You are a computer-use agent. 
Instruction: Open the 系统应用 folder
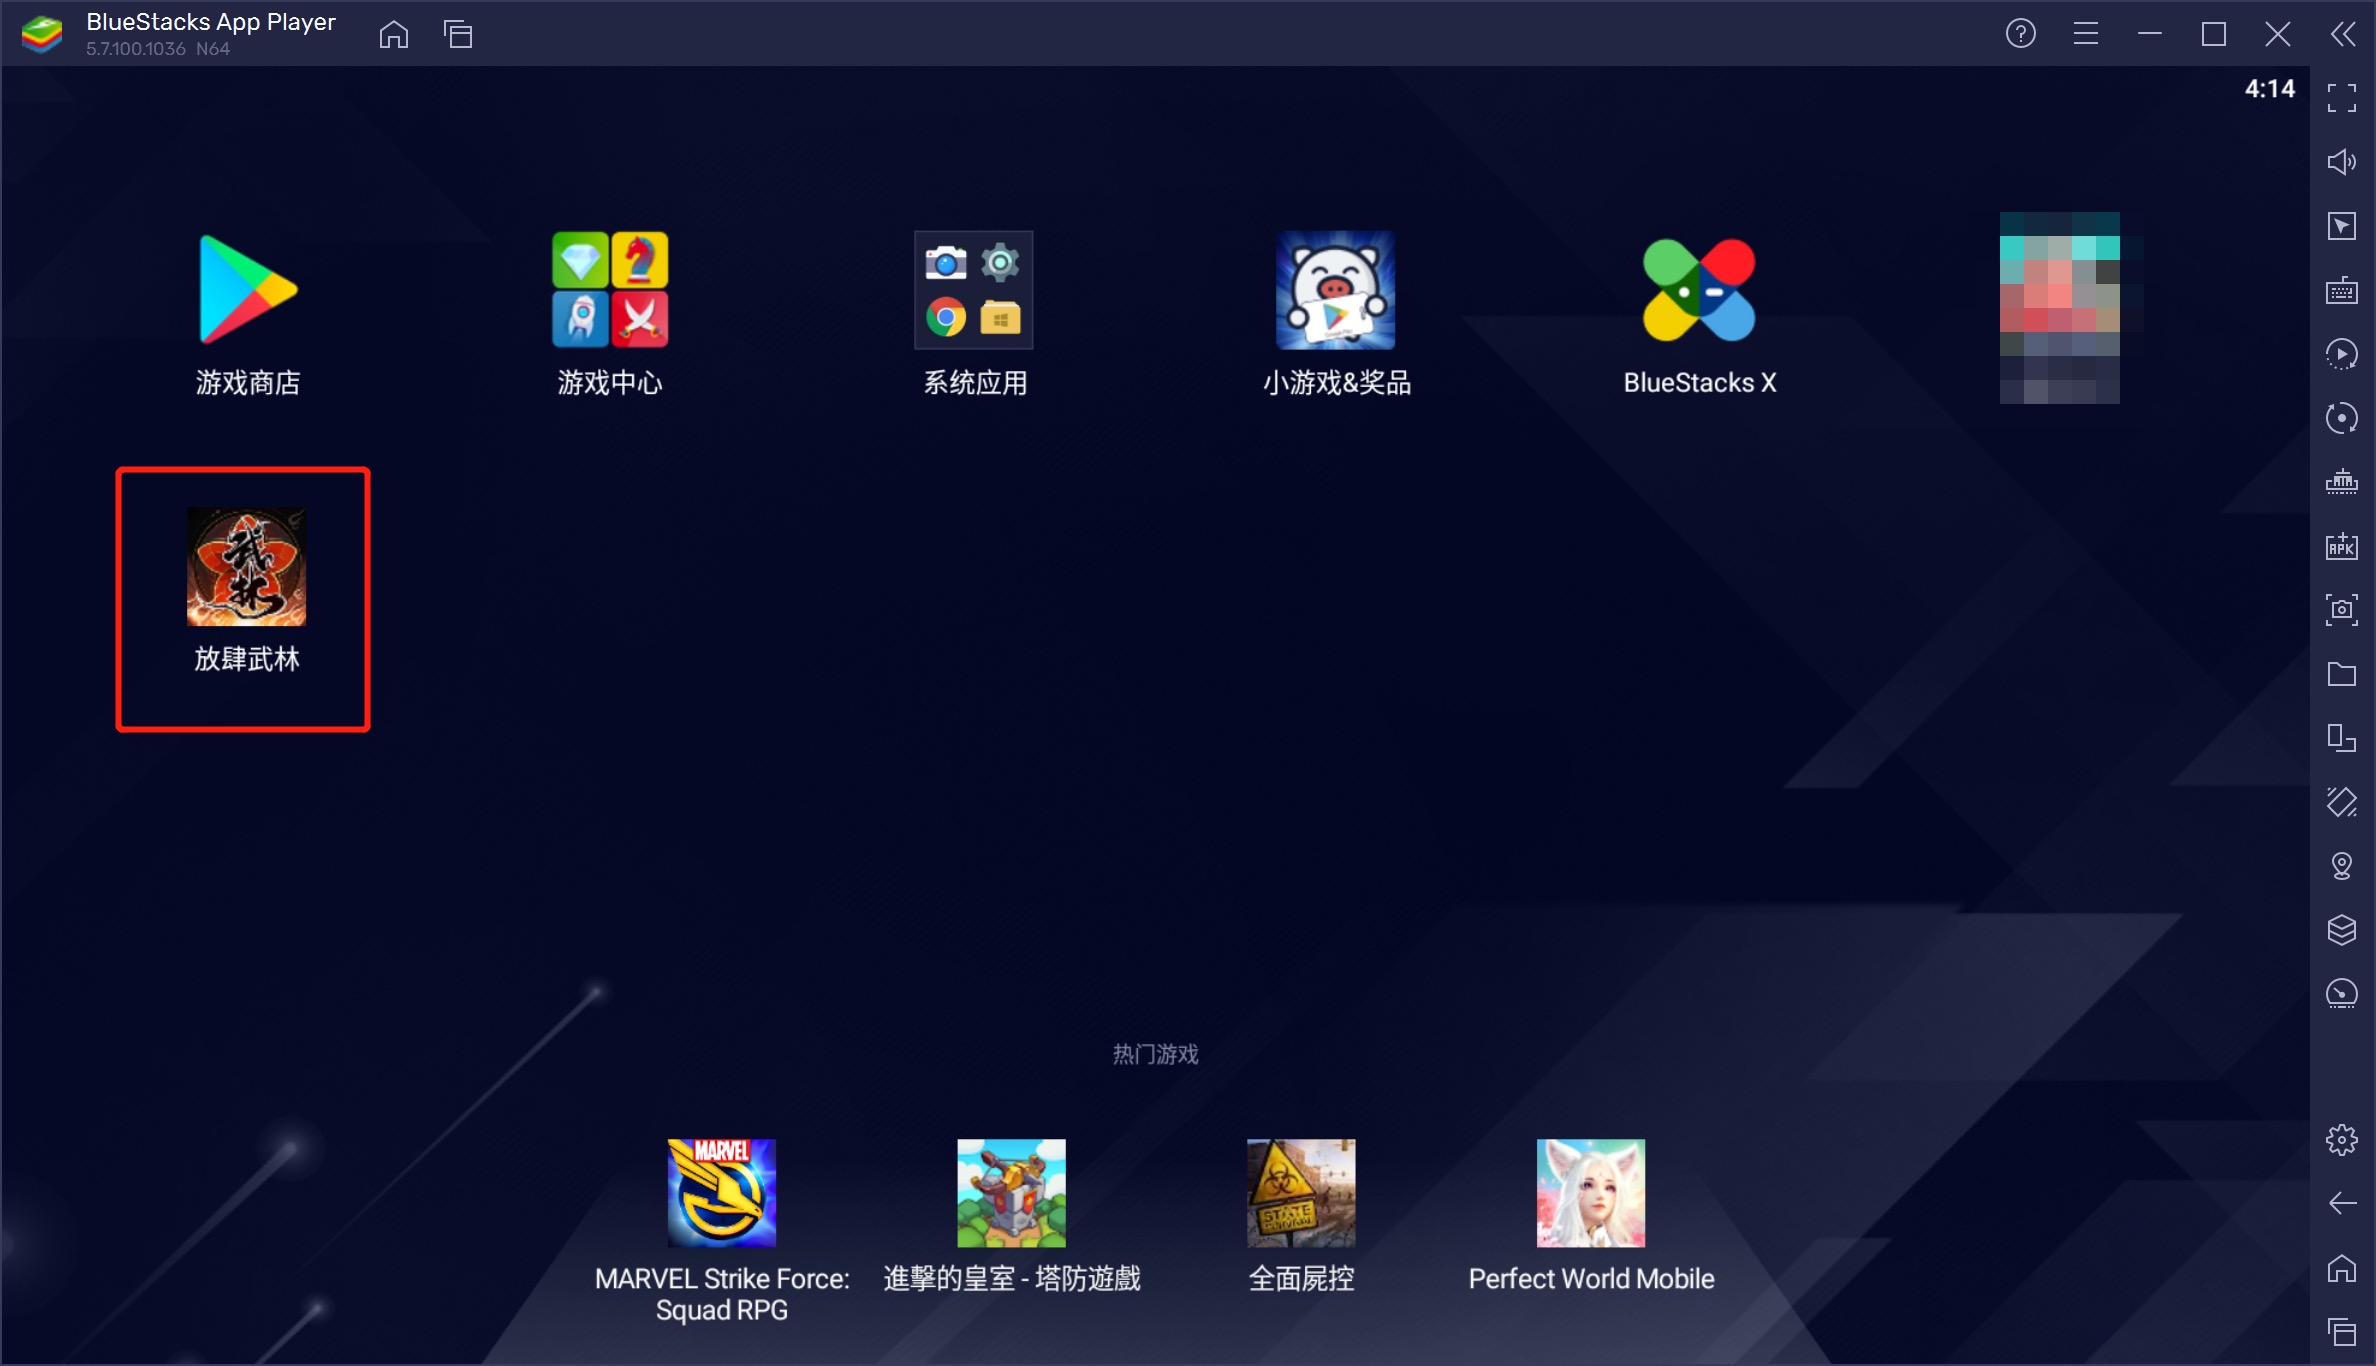coord(974,313)
